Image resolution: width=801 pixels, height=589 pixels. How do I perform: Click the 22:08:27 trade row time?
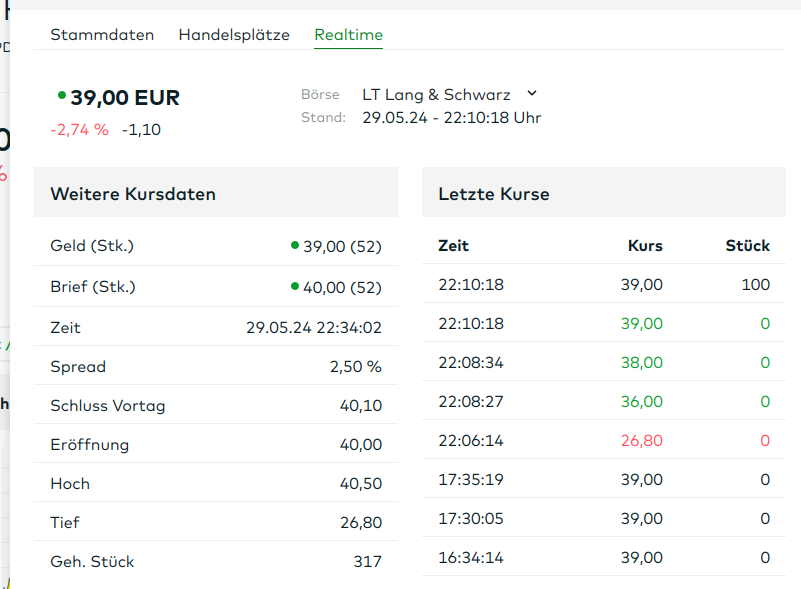[471, 402]
